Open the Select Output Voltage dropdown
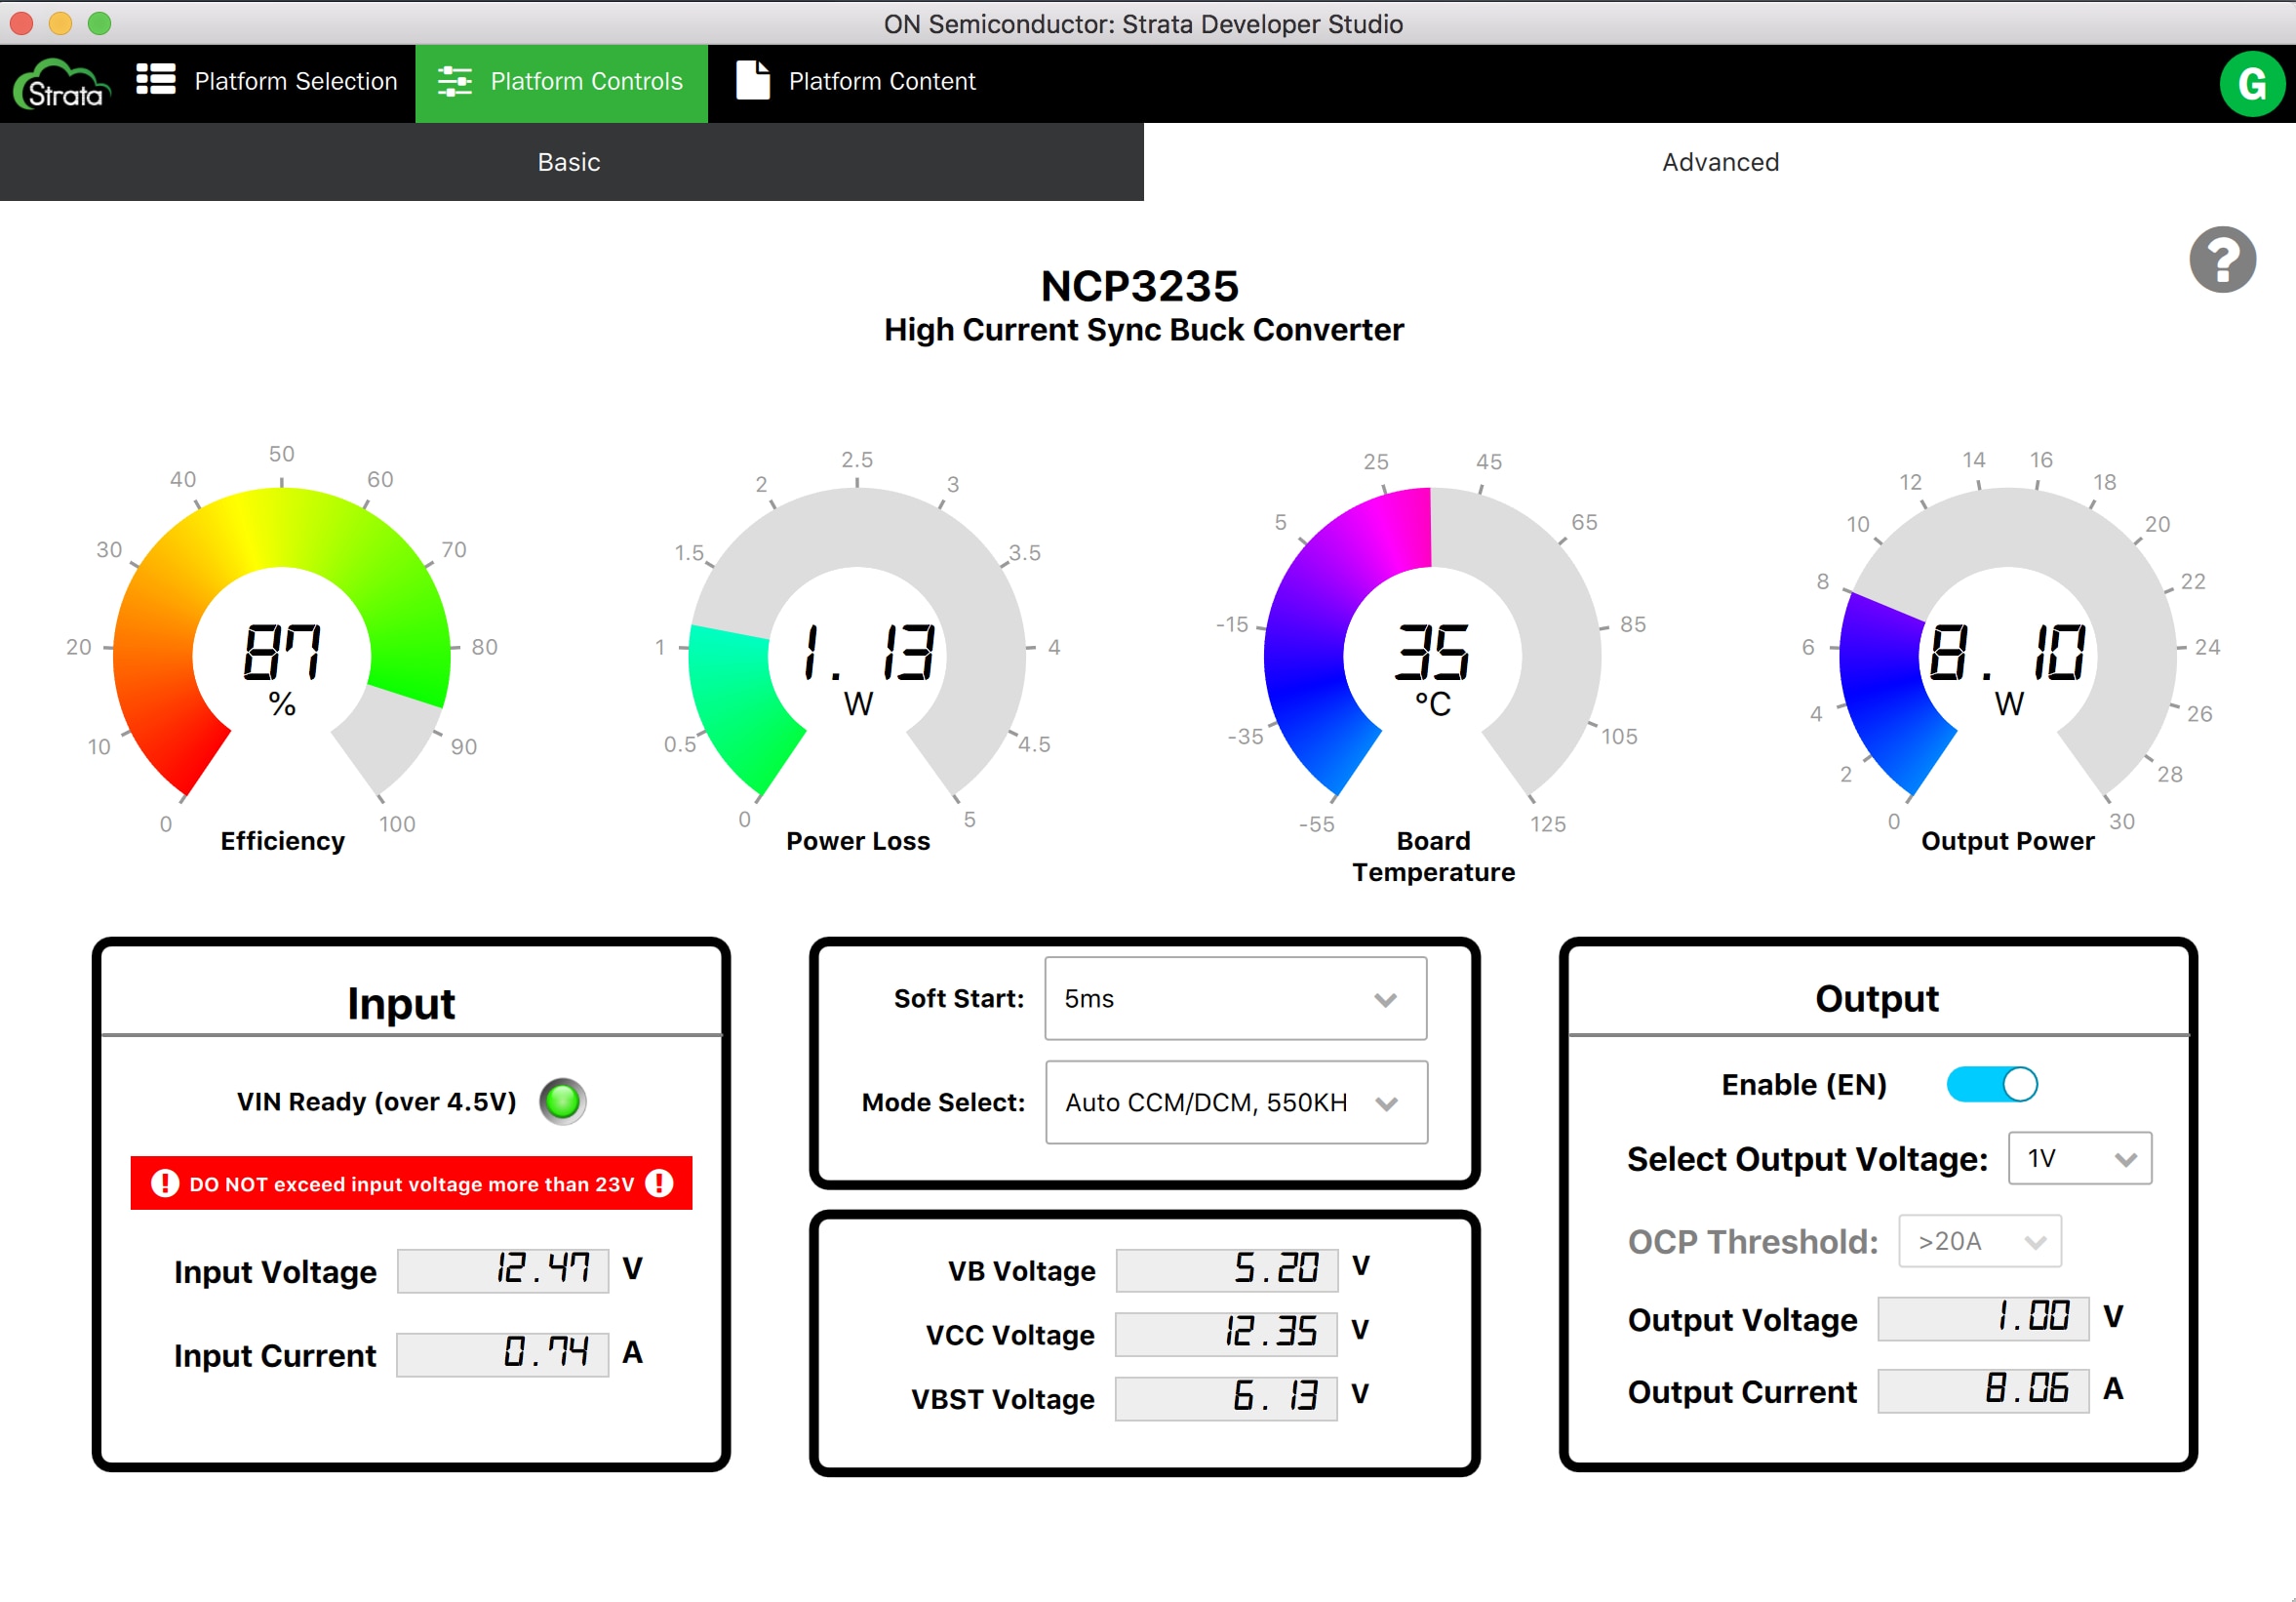 (x=2079, y=1159)
